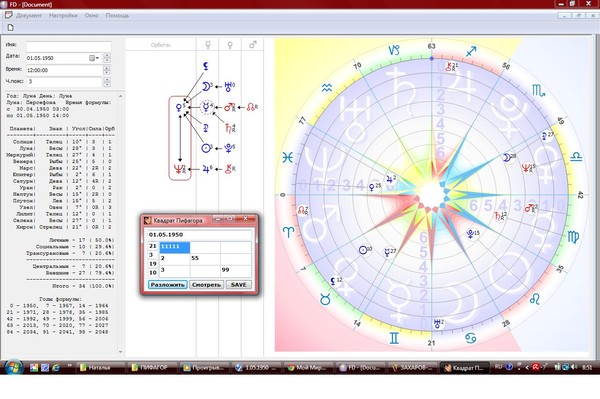Viewport: 600px width, 399px height.
Task: Open the Документ menu
Action: (29, 16)
